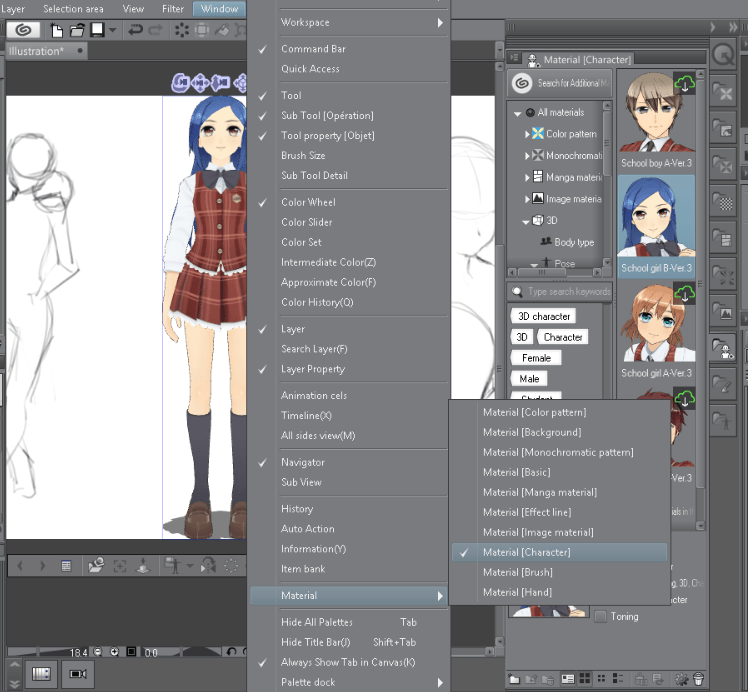Open the Material Character palette sidebar icon
The width and height of the screenshot is (748, 692).
click(x=724, y=349)
